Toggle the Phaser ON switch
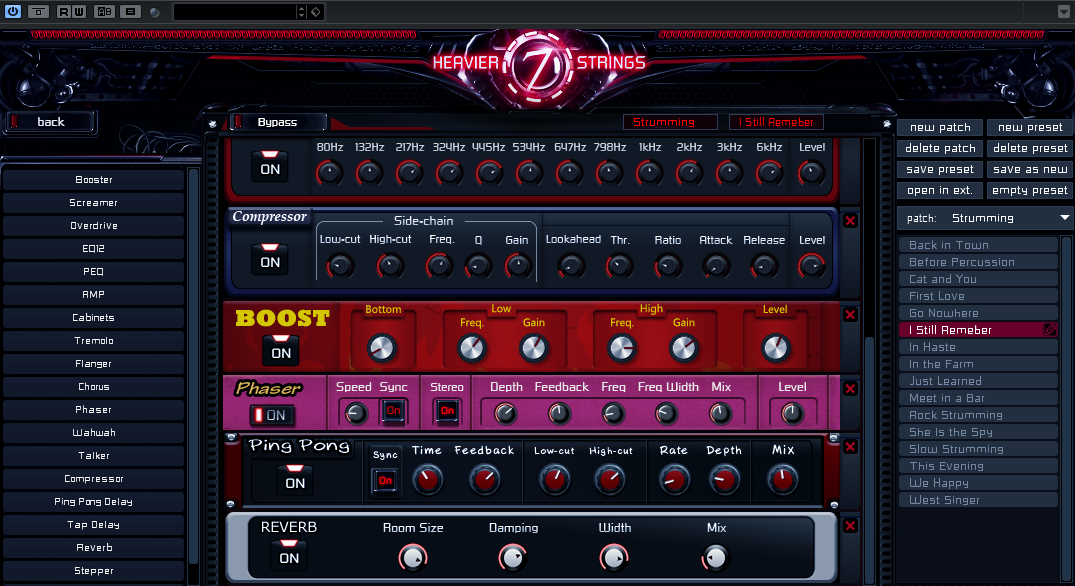Image resolution: width=1075 pixels, height=586 pixels. point(273,415)
